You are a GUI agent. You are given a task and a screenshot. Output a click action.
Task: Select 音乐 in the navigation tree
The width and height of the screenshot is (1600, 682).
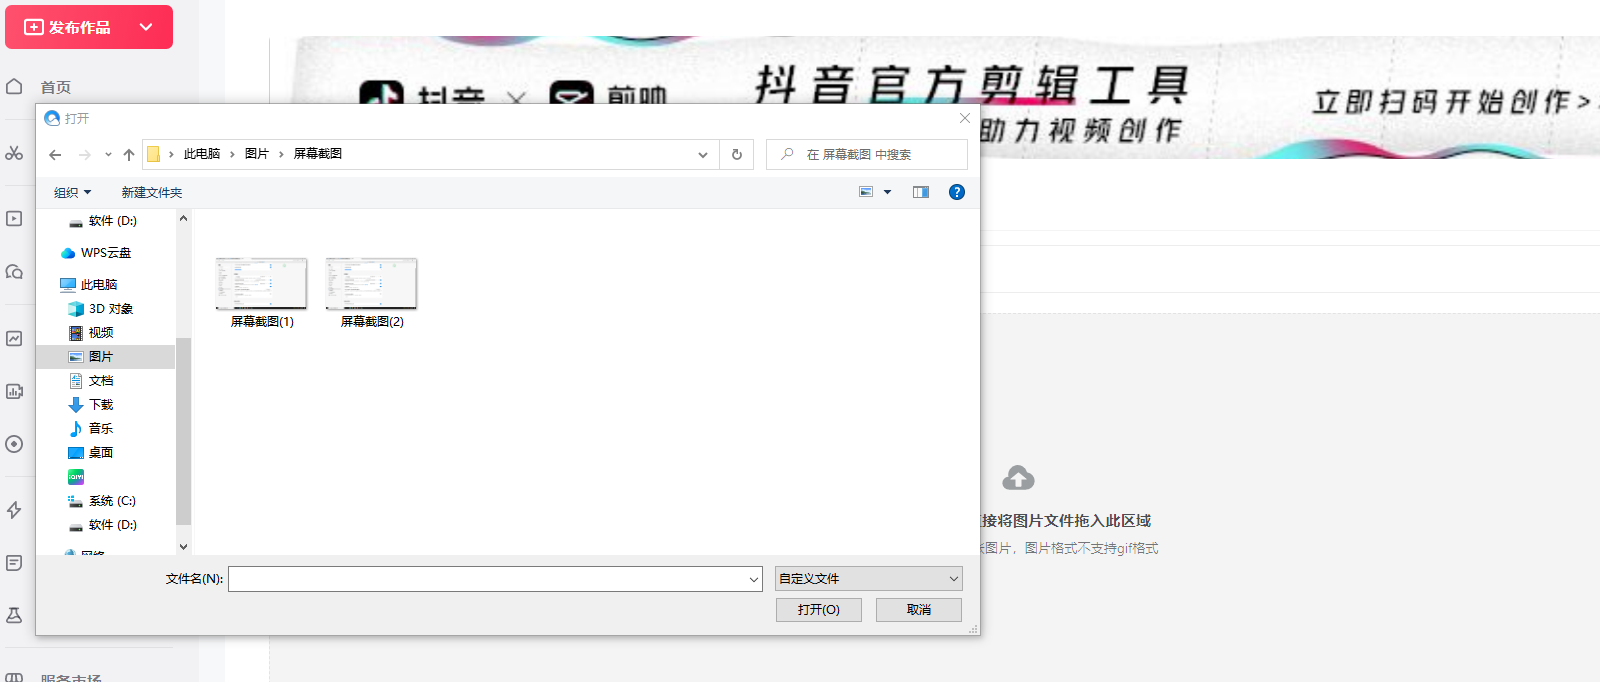click(x=101, y=428)
